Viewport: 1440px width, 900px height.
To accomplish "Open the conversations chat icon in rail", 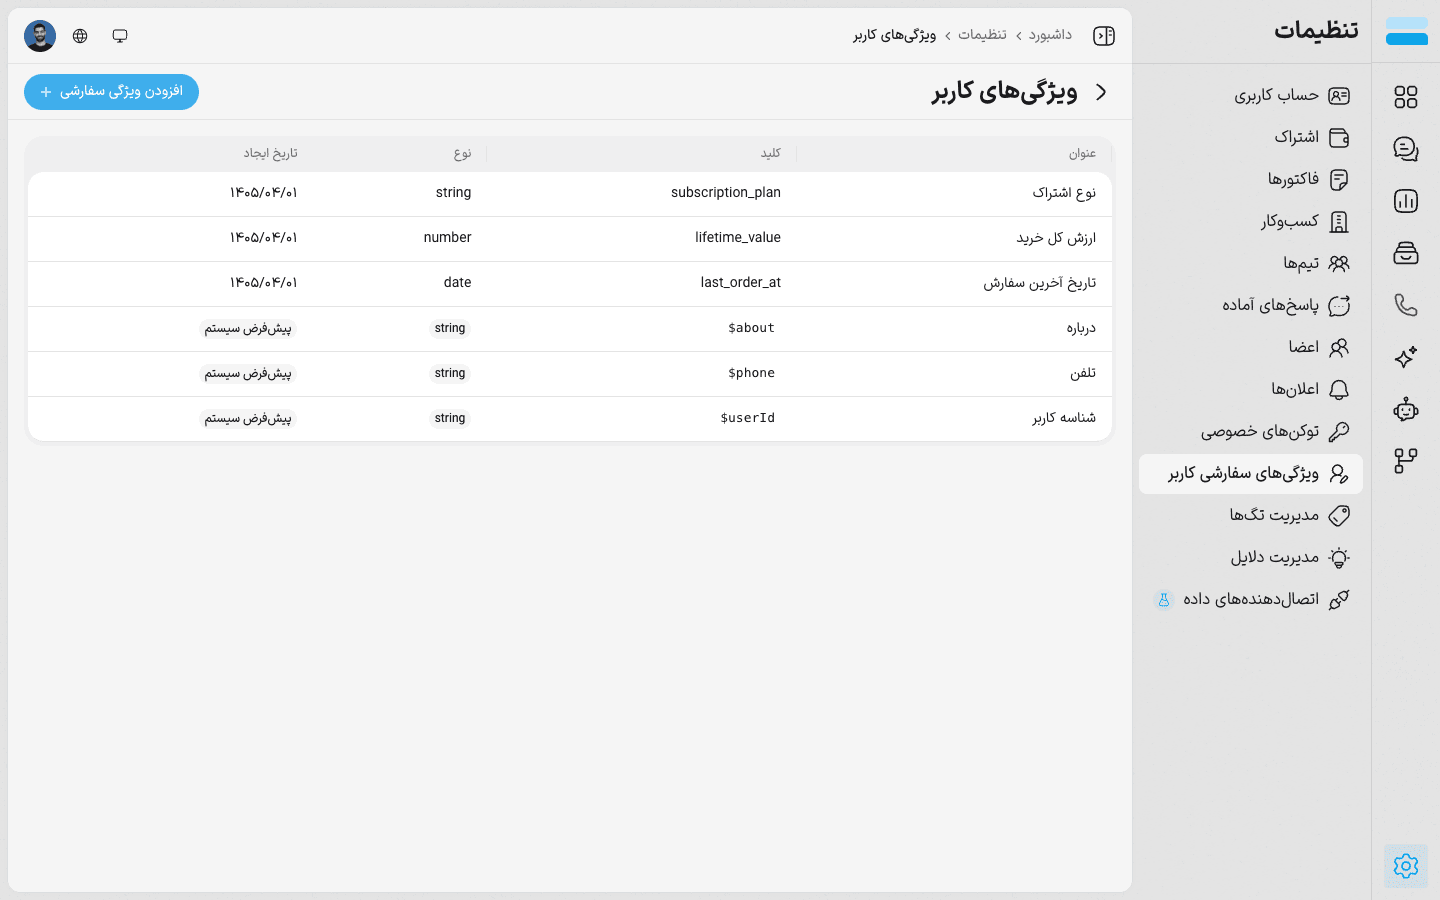I will (1406, 149).
